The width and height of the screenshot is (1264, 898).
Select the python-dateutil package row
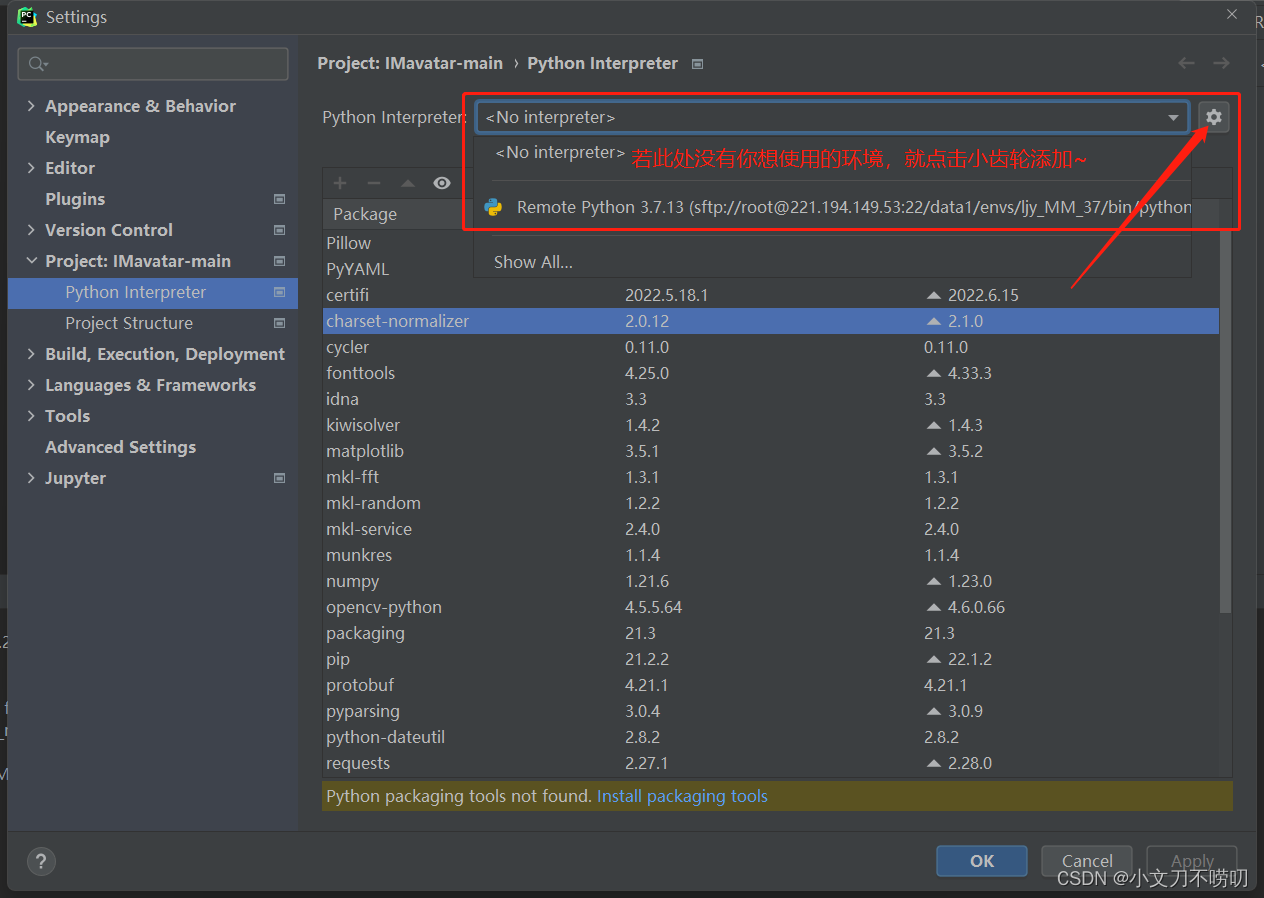[x=771, y=737]
